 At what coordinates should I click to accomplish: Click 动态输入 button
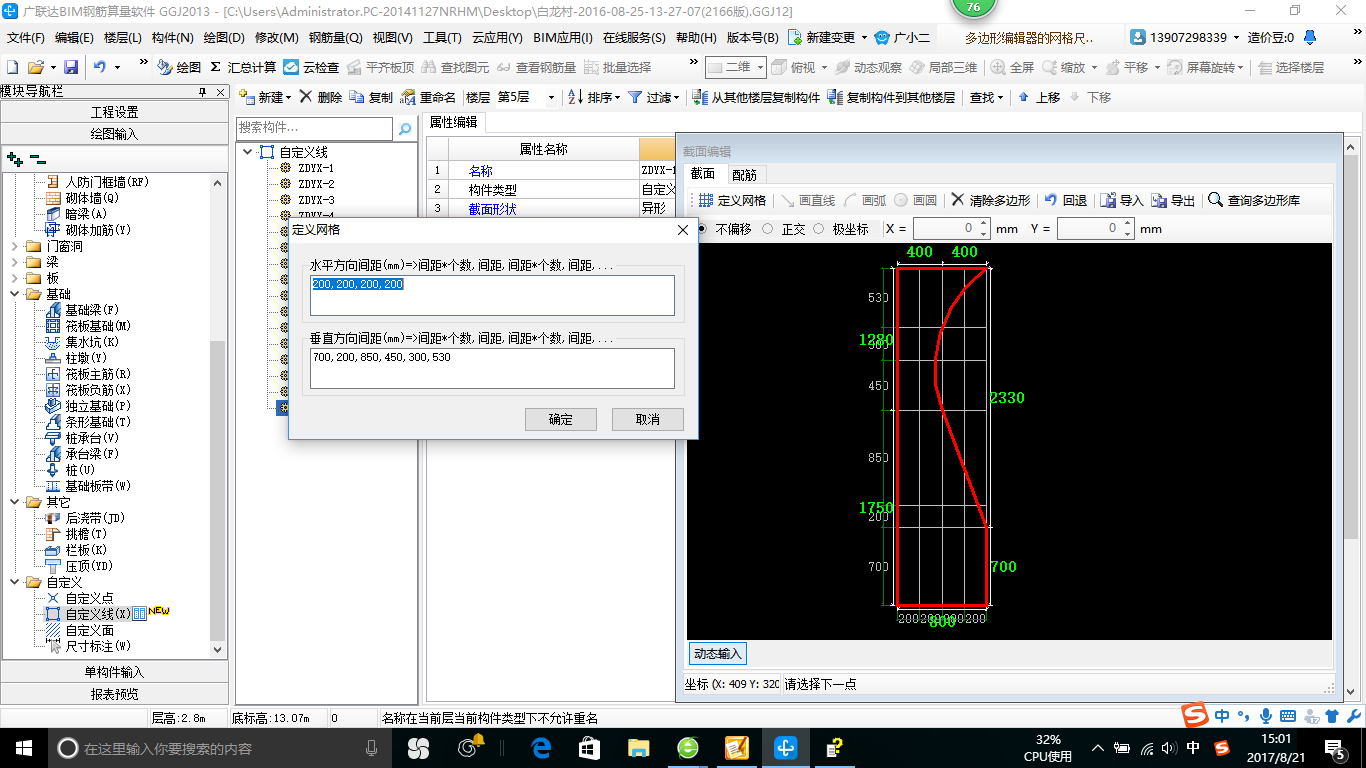pos(718,654)
